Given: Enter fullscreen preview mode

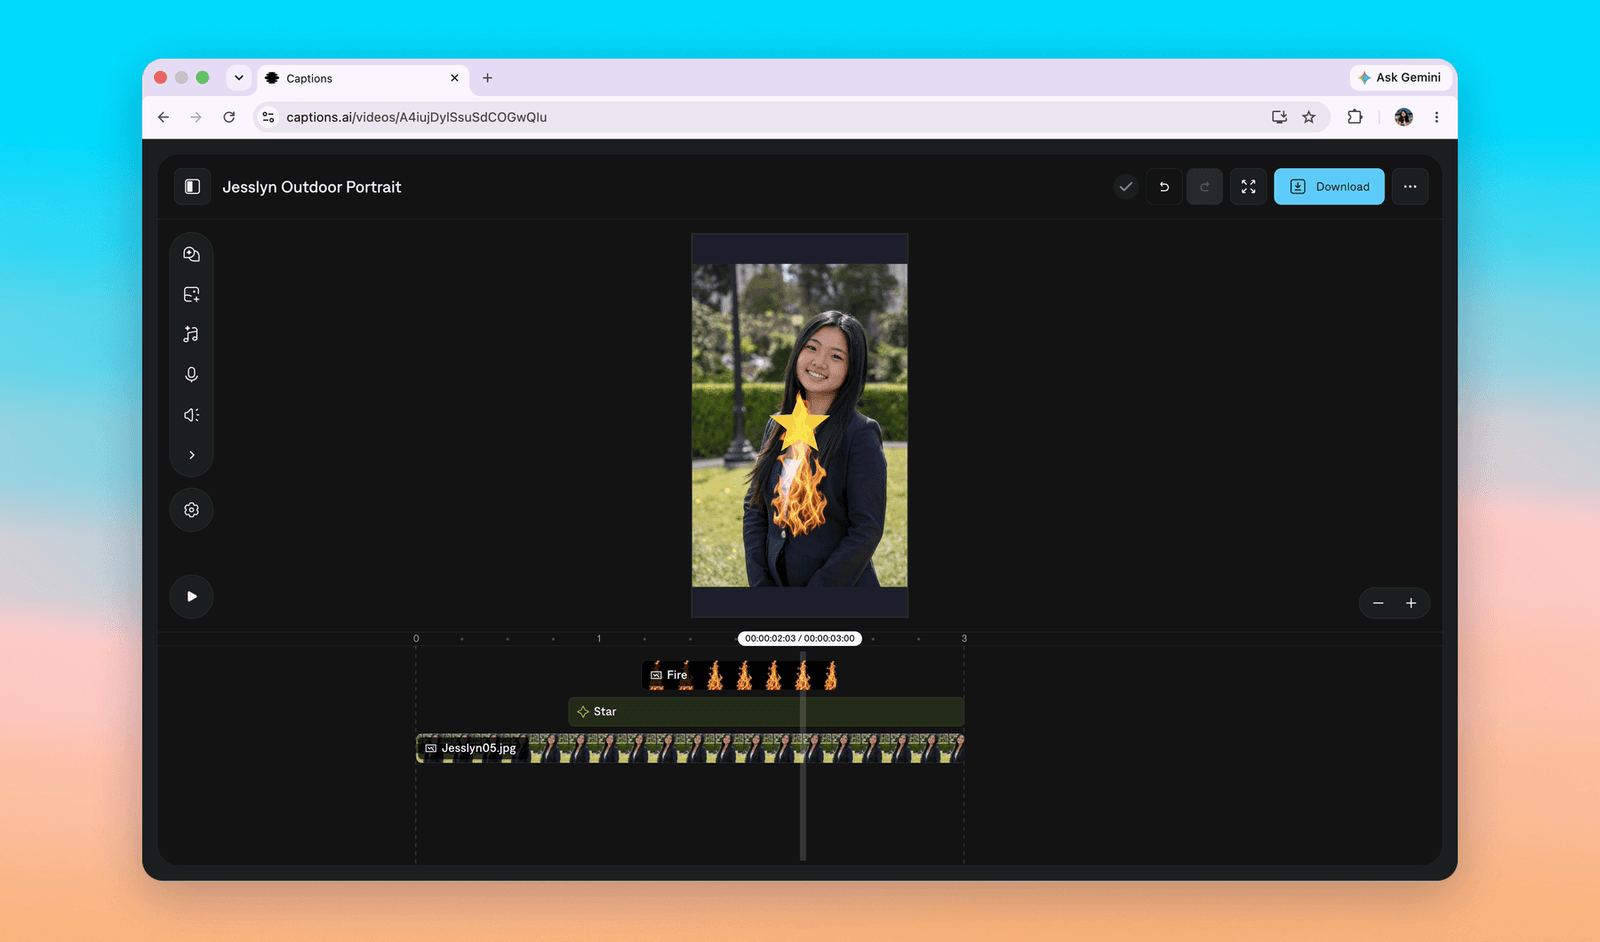Looking at the screenshot, I should [1248, 187].
